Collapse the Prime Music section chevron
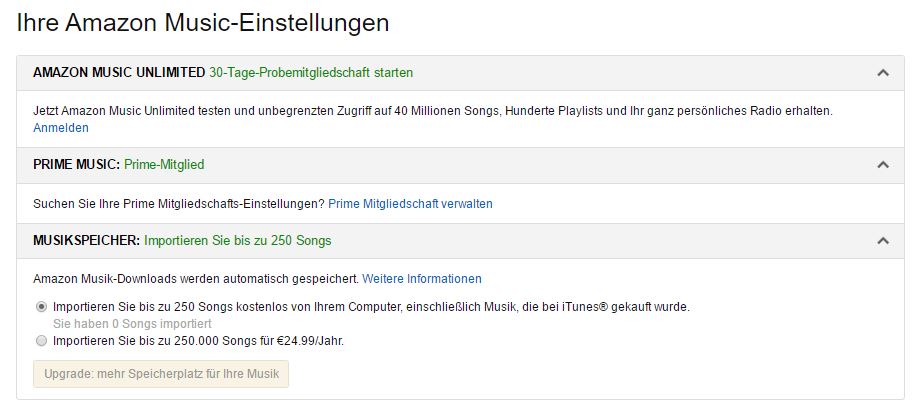This screenshot has height=411, width=919. pos(882,164)
